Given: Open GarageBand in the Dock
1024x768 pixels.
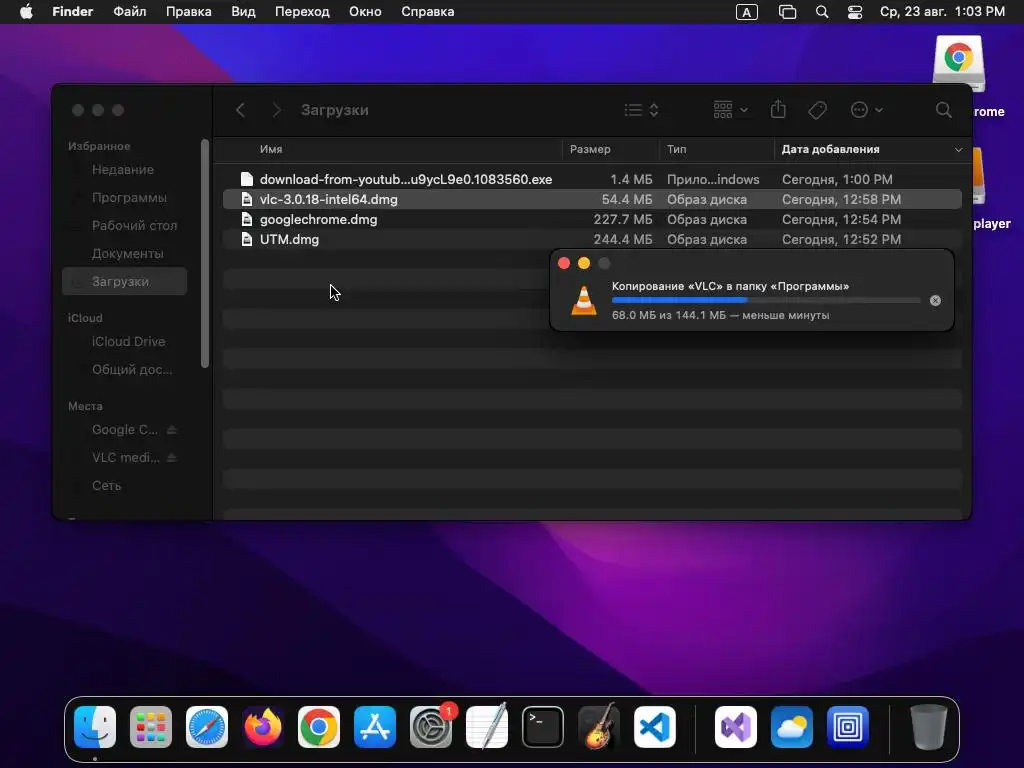Looking at the screenshot, I should coord(599,727).
